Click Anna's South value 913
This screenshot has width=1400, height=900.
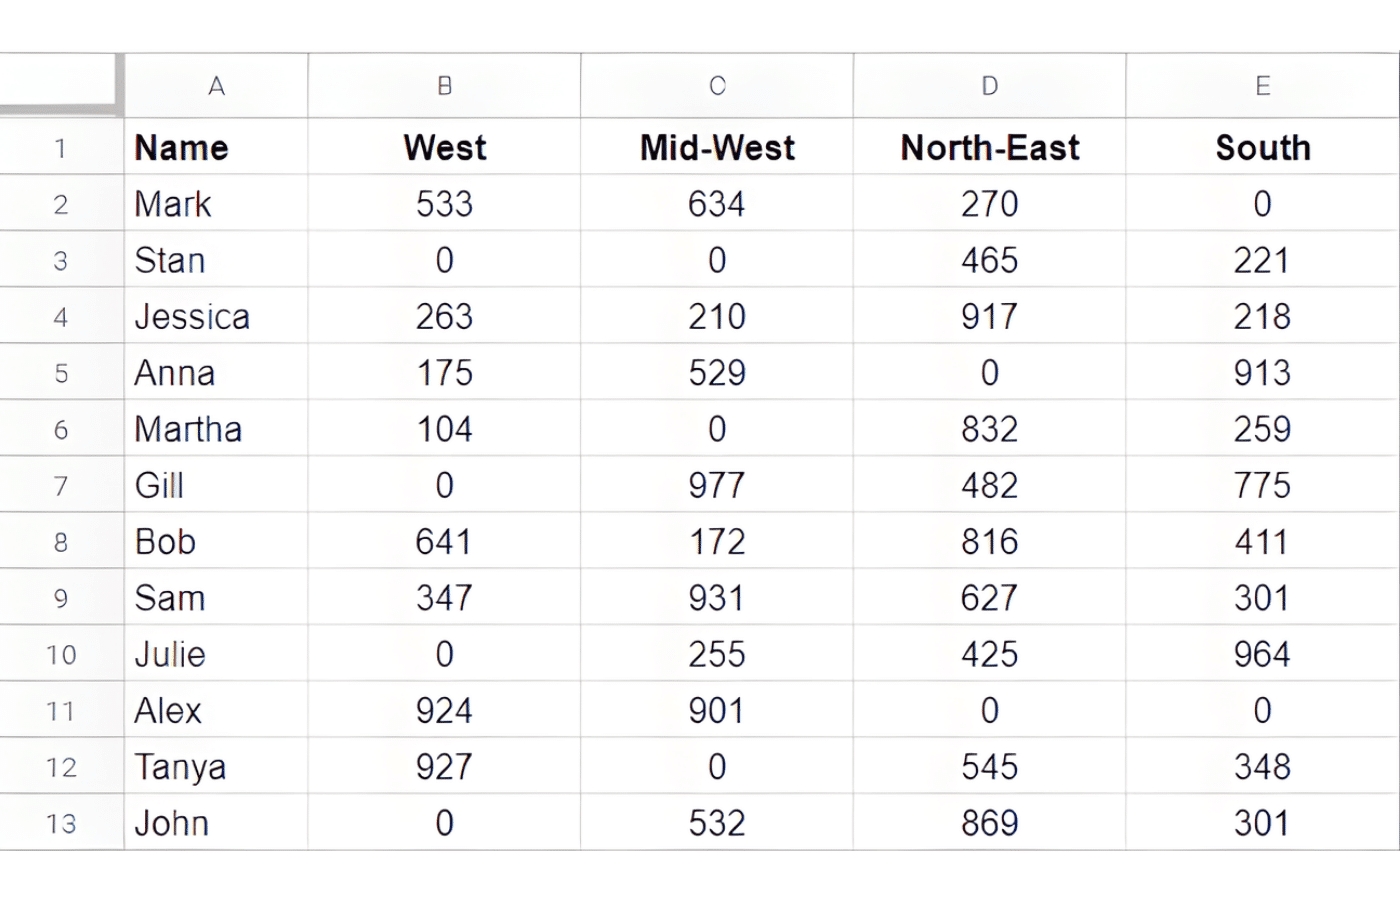click(1262, 372)
